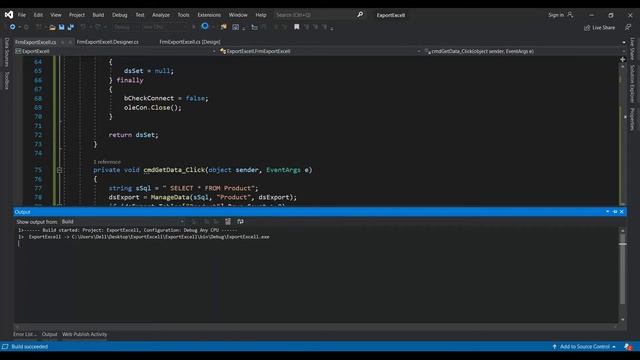Open the Show output from Build dropdown
The height and width of the screenshot is (360, 640).
tap(122, 222)
